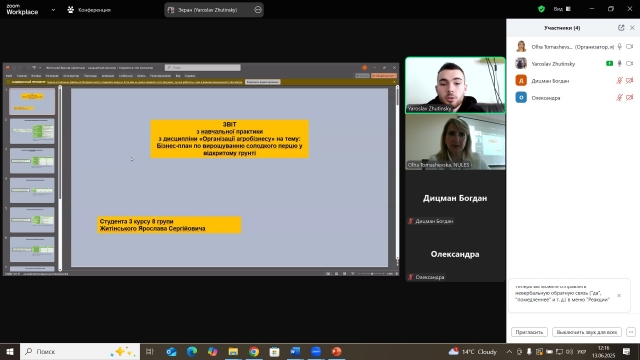This screenshot has width=640, height=360.
Task: Select Yaroslav Zhutinsky's video tile
Action: [x=455, y=85]
